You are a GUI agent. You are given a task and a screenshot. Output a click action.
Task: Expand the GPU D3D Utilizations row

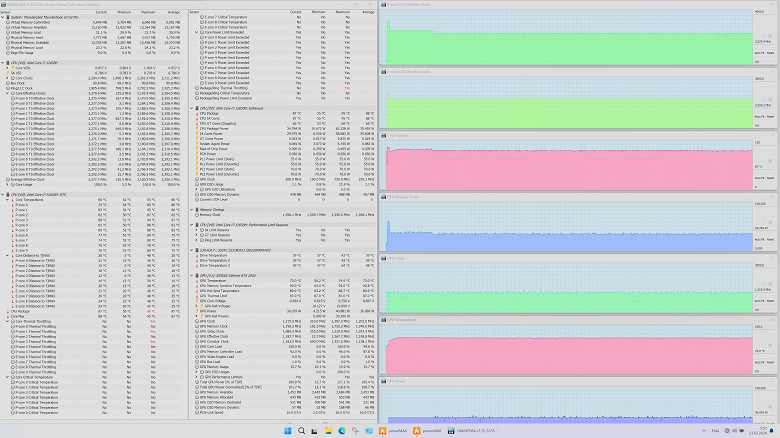[x=196, y=189]
